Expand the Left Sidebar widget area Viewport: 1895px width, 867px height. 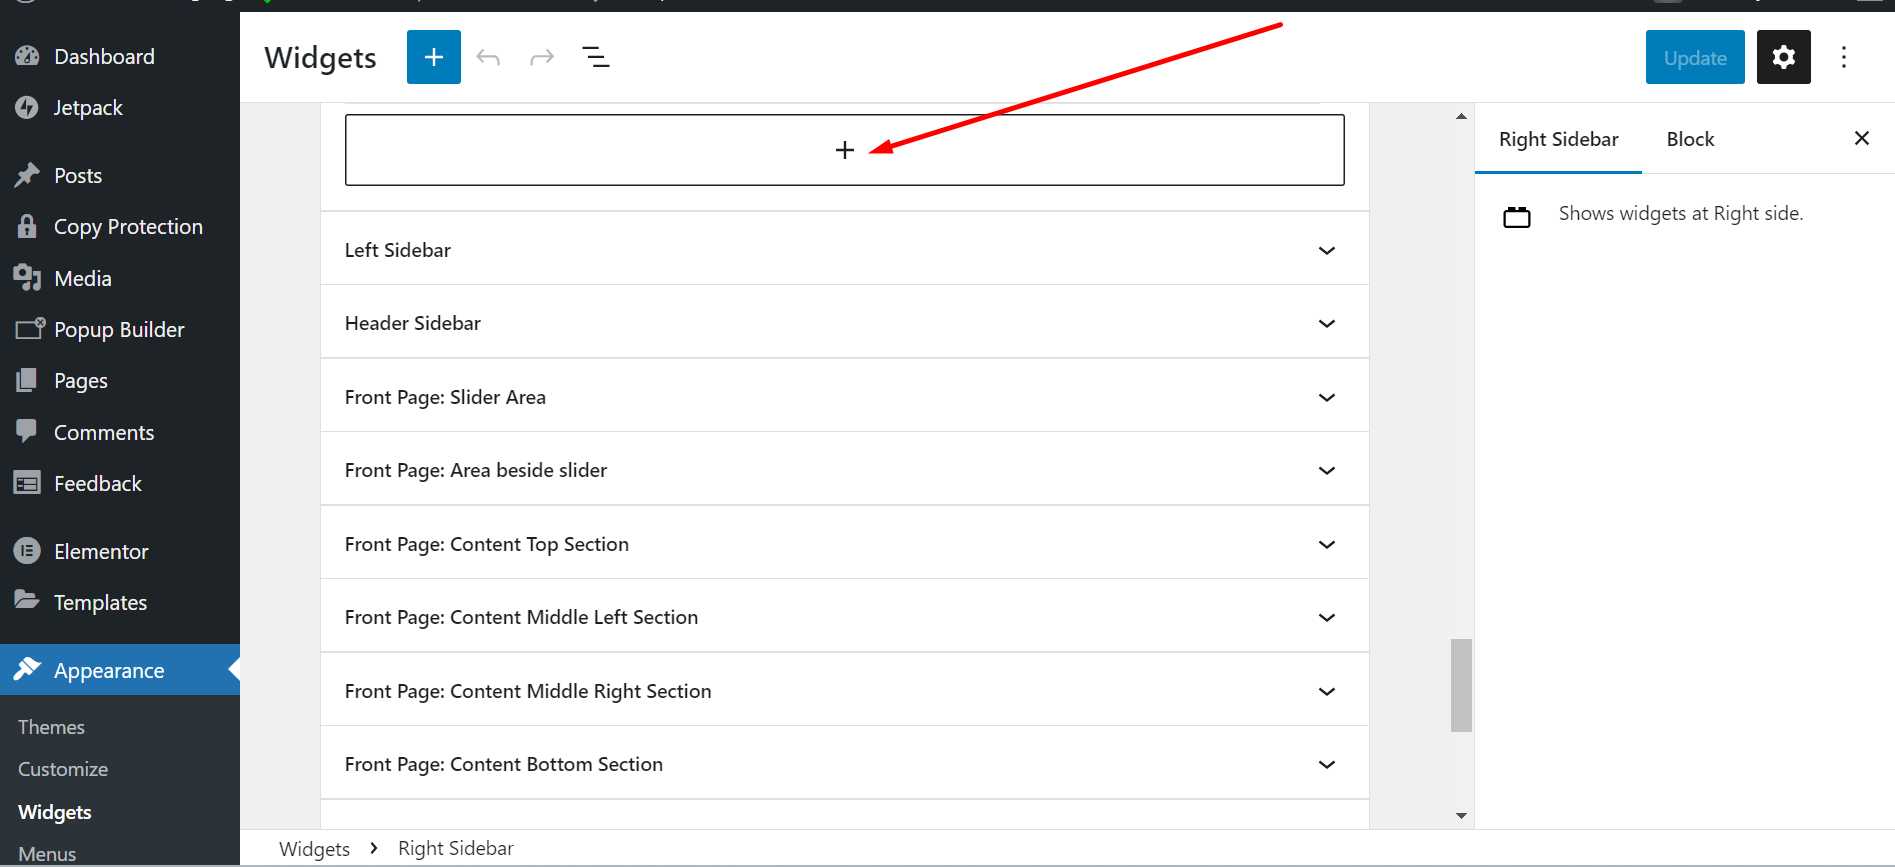click(x=1326, y=250)
